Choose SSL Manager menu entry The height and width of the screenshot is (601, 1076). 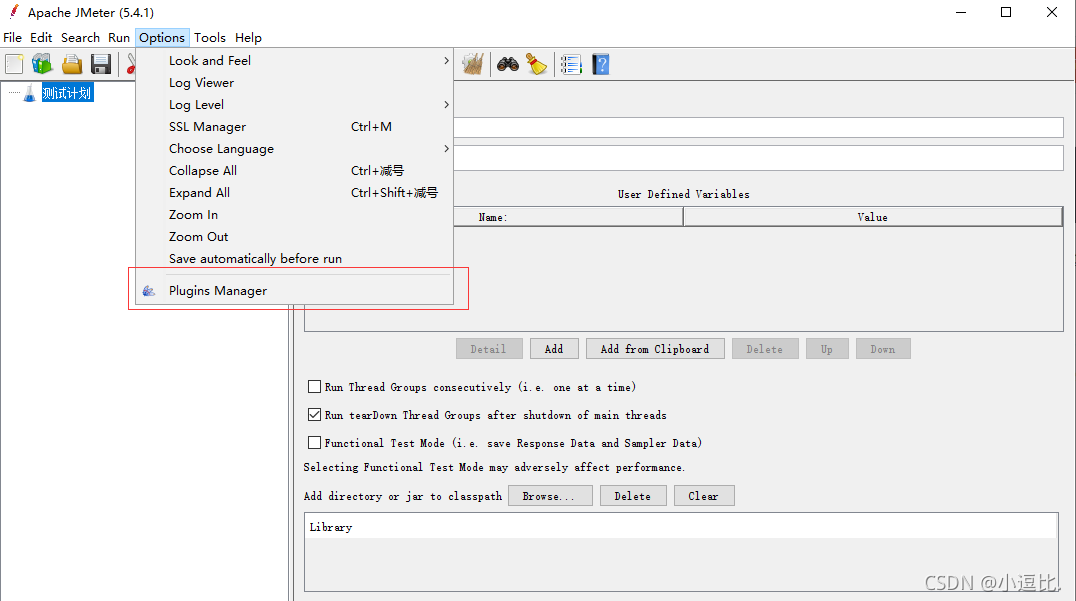pyautogui.click(x=294, y=126)
